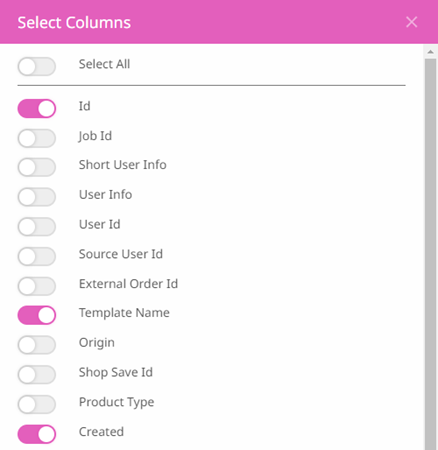The image size is (438, 450).
Task: Toggle on External Order Id column
Action: [37, 286]
